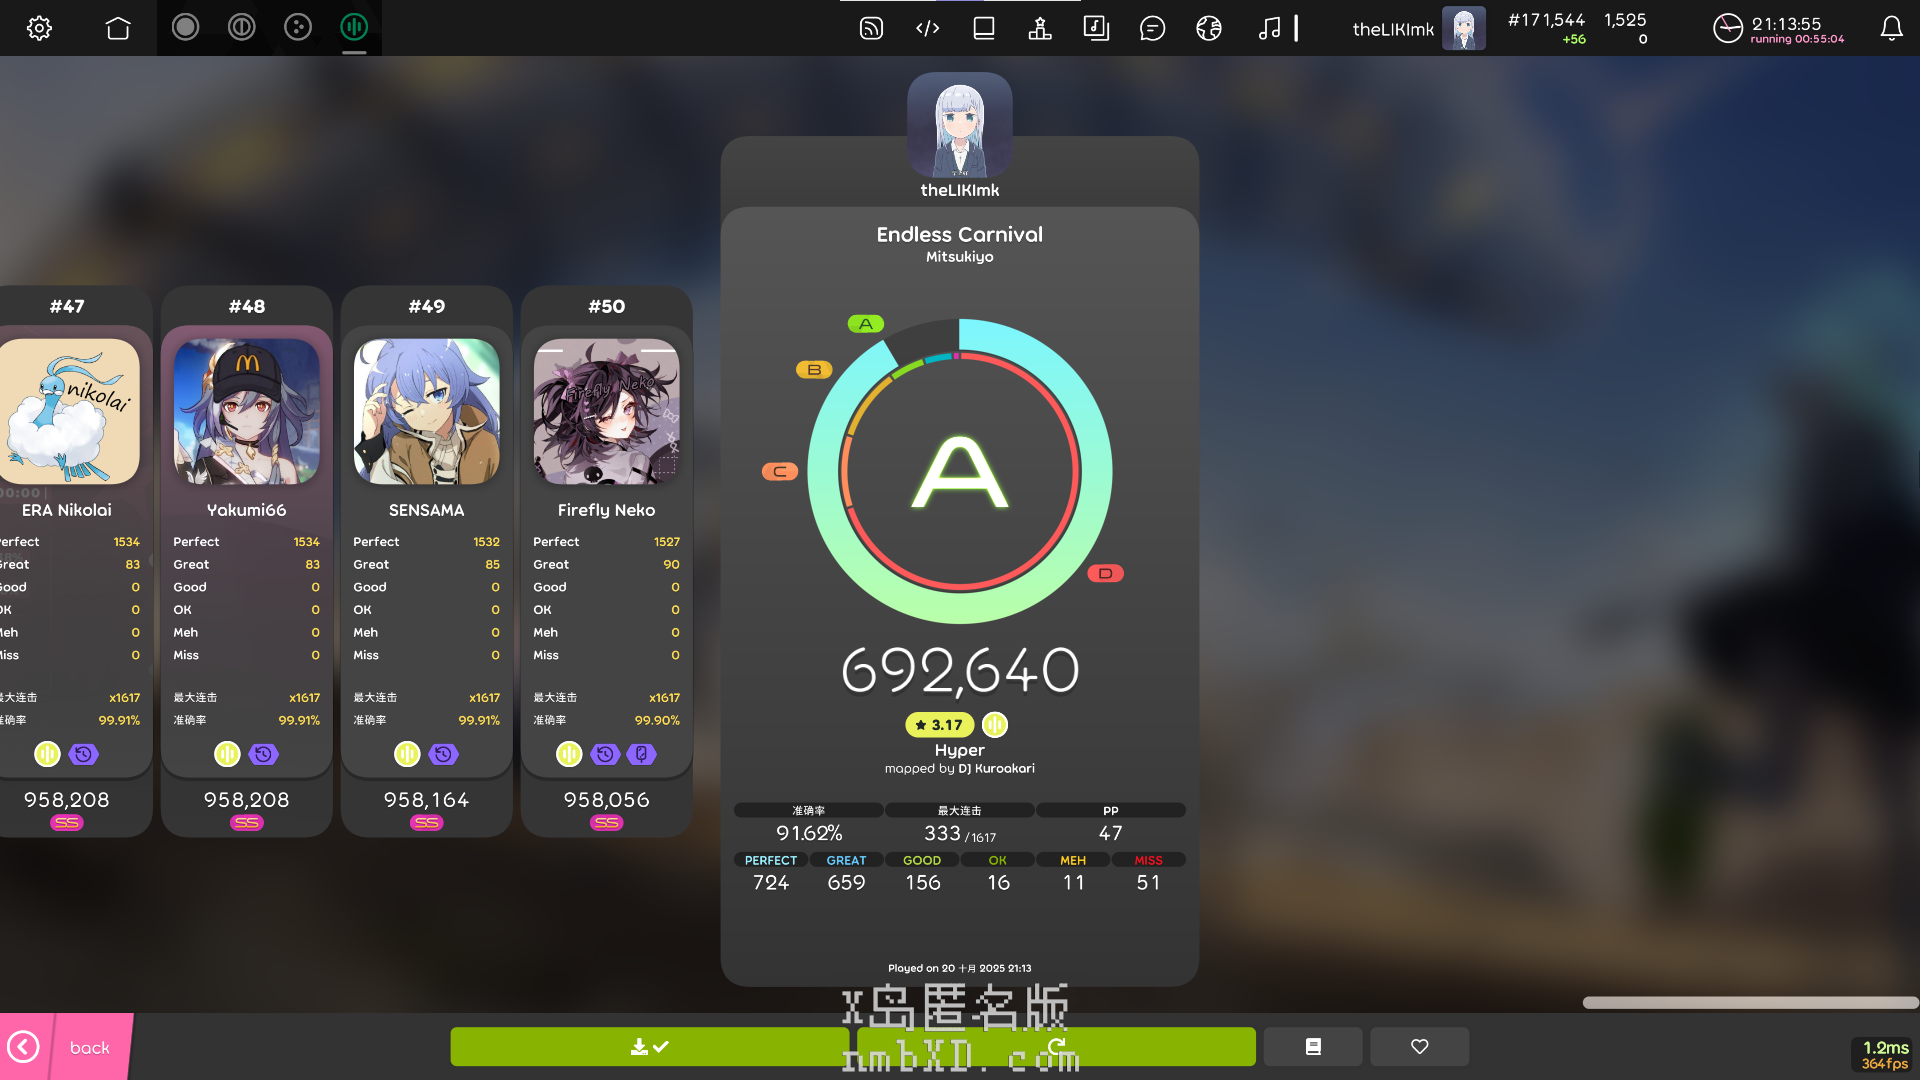Image resolution: width=1920 pixels, height=1080 pixels.
Task: Open the beatmap listing overlay
Action: [x=1096, y=28]
